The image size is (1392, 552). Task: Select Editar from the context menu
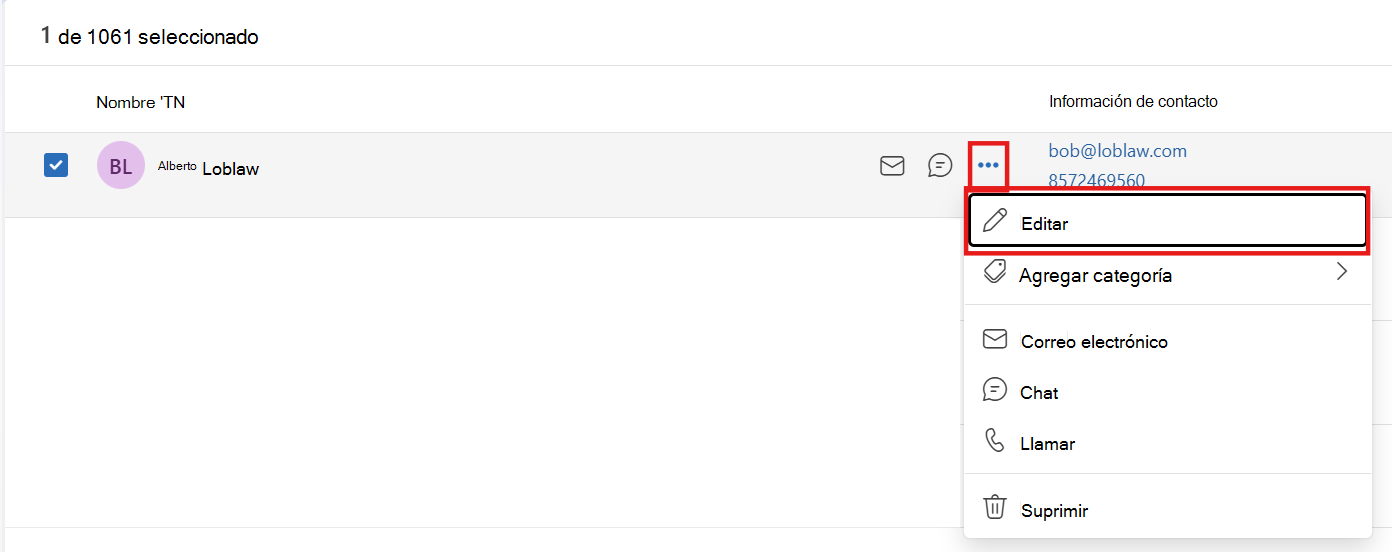(1167, 220)
